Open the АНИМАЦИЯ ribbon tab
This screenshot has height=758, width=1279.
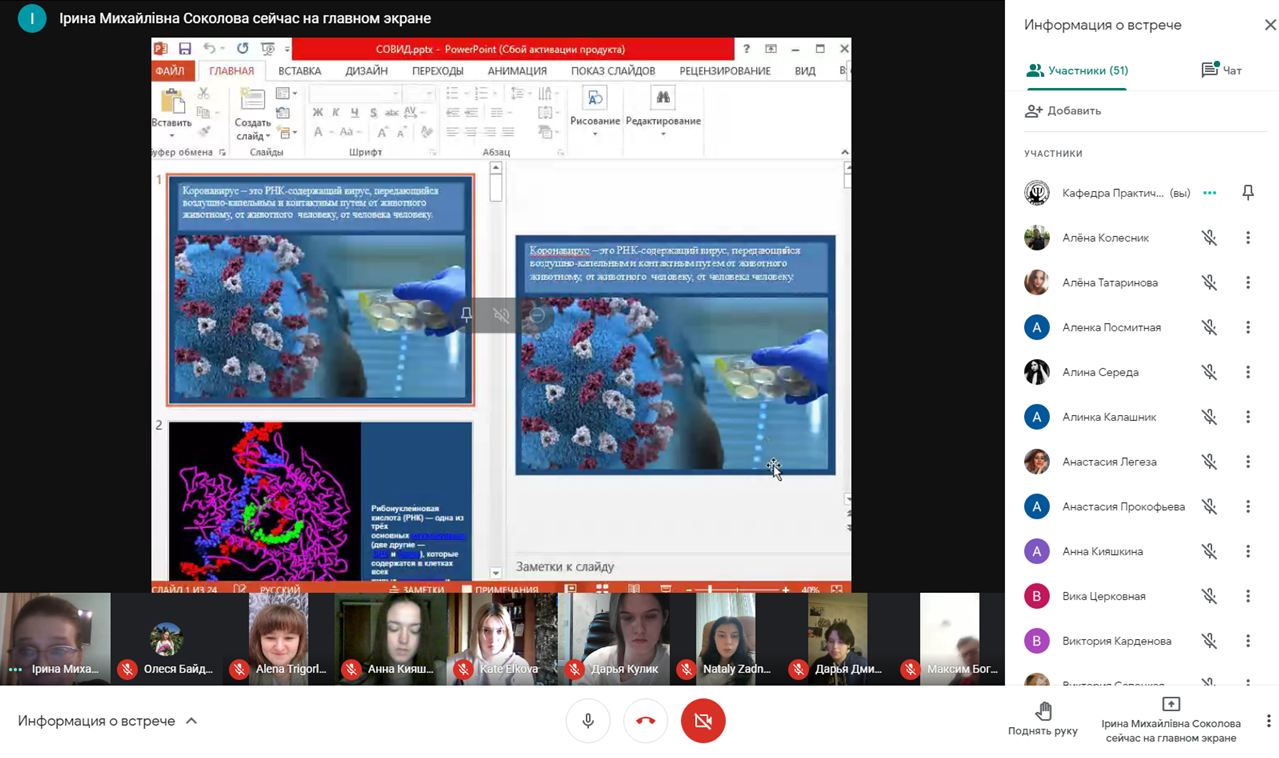click(517, 71)
